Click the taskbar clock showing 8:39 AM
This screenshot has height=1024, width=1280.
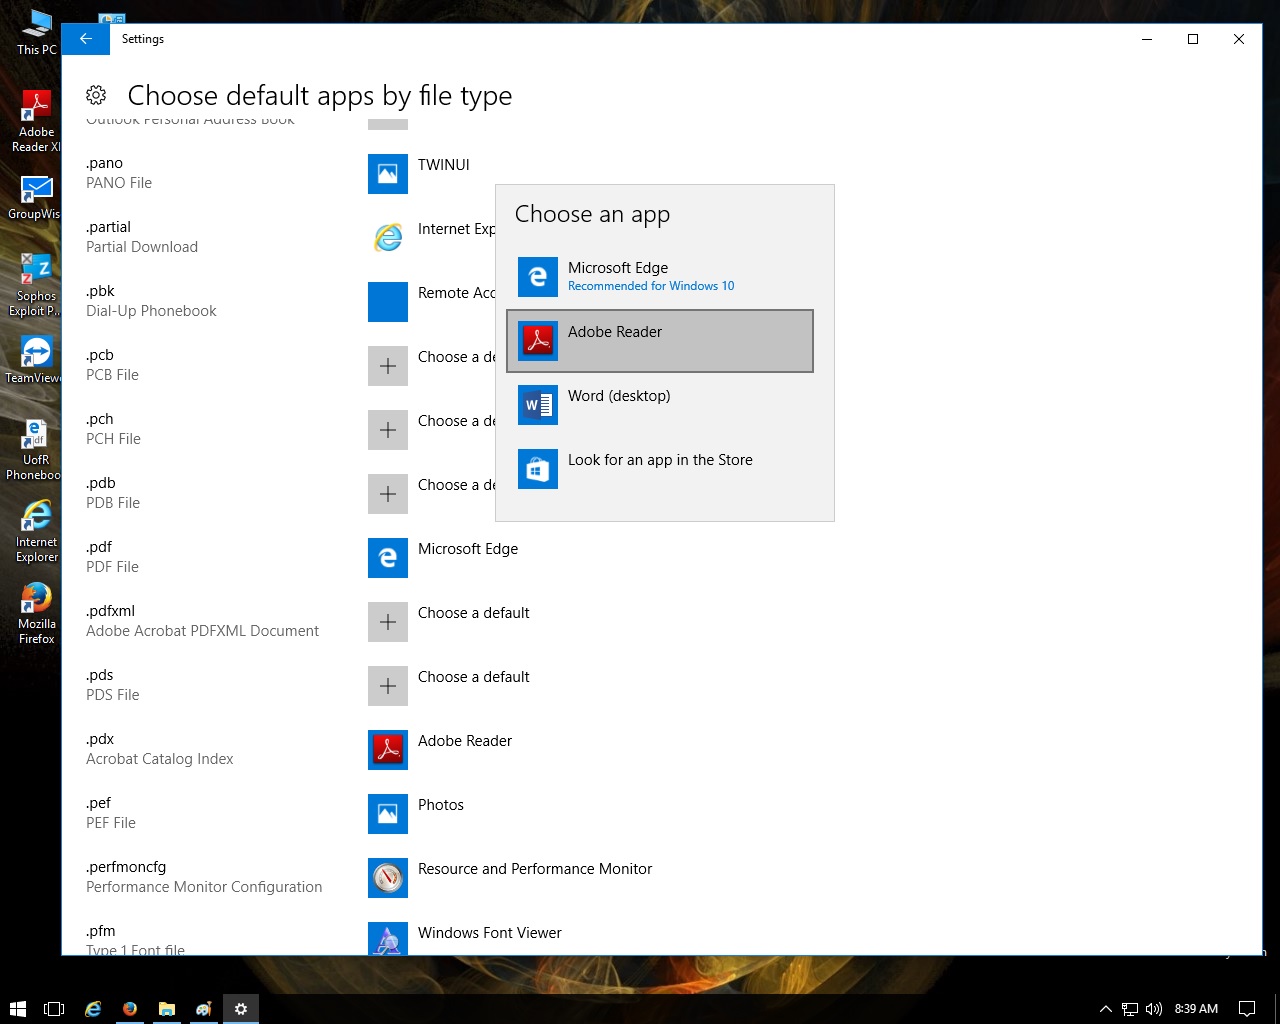point(1196,1009)
